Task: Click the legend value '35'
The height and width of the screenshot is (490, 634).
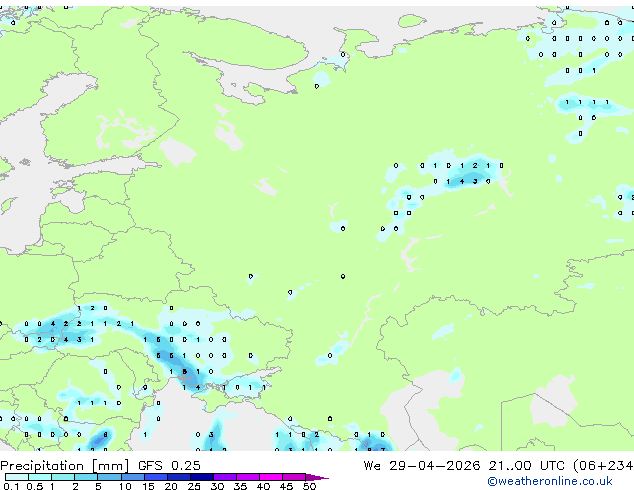Action: (x=240, y=486)
